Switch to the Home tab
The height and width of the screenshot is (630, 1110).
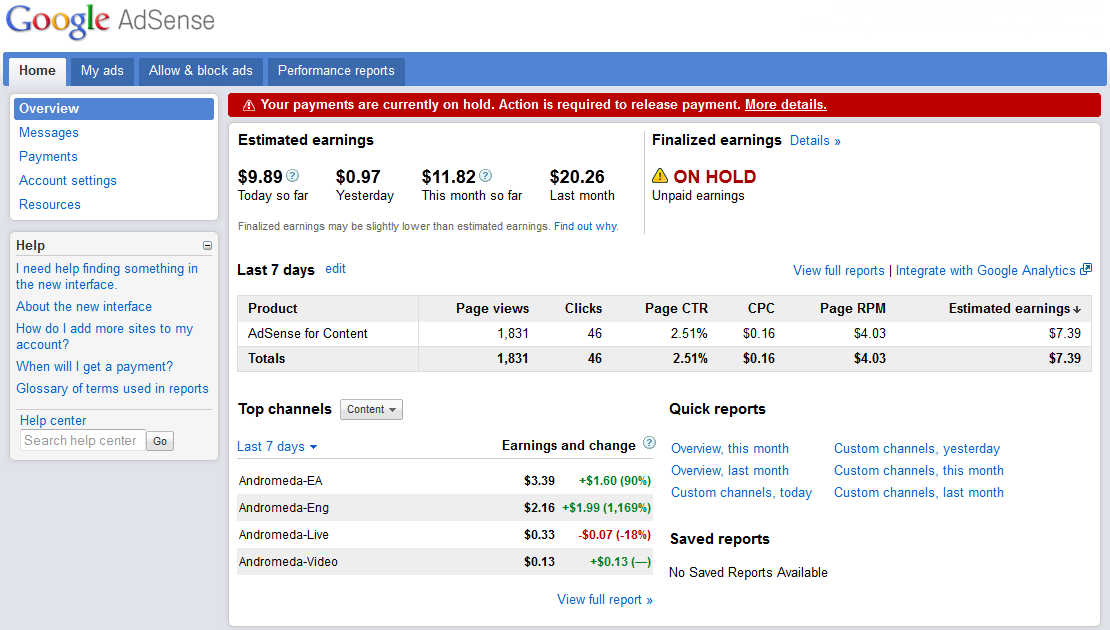(x=38, y=71)
